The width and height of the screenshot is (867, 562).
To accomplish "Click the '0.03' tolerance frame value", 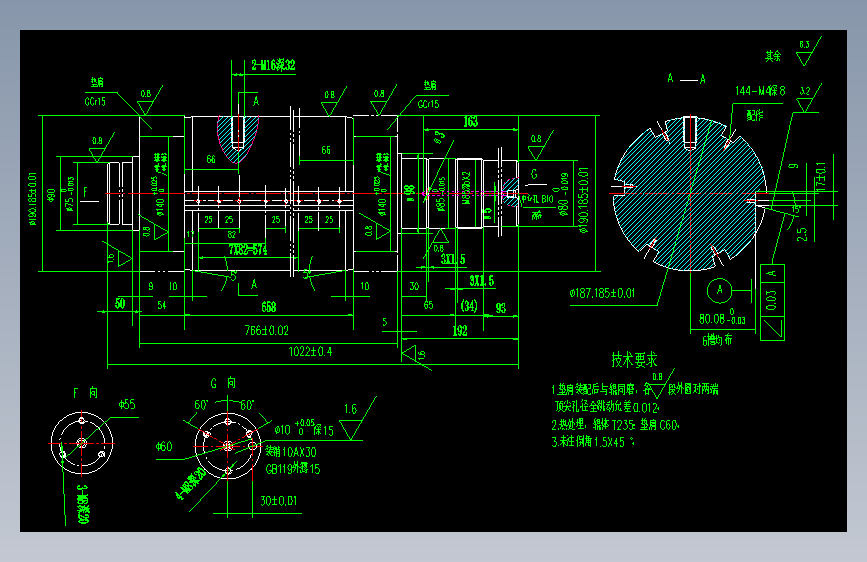I will point(772,299).
